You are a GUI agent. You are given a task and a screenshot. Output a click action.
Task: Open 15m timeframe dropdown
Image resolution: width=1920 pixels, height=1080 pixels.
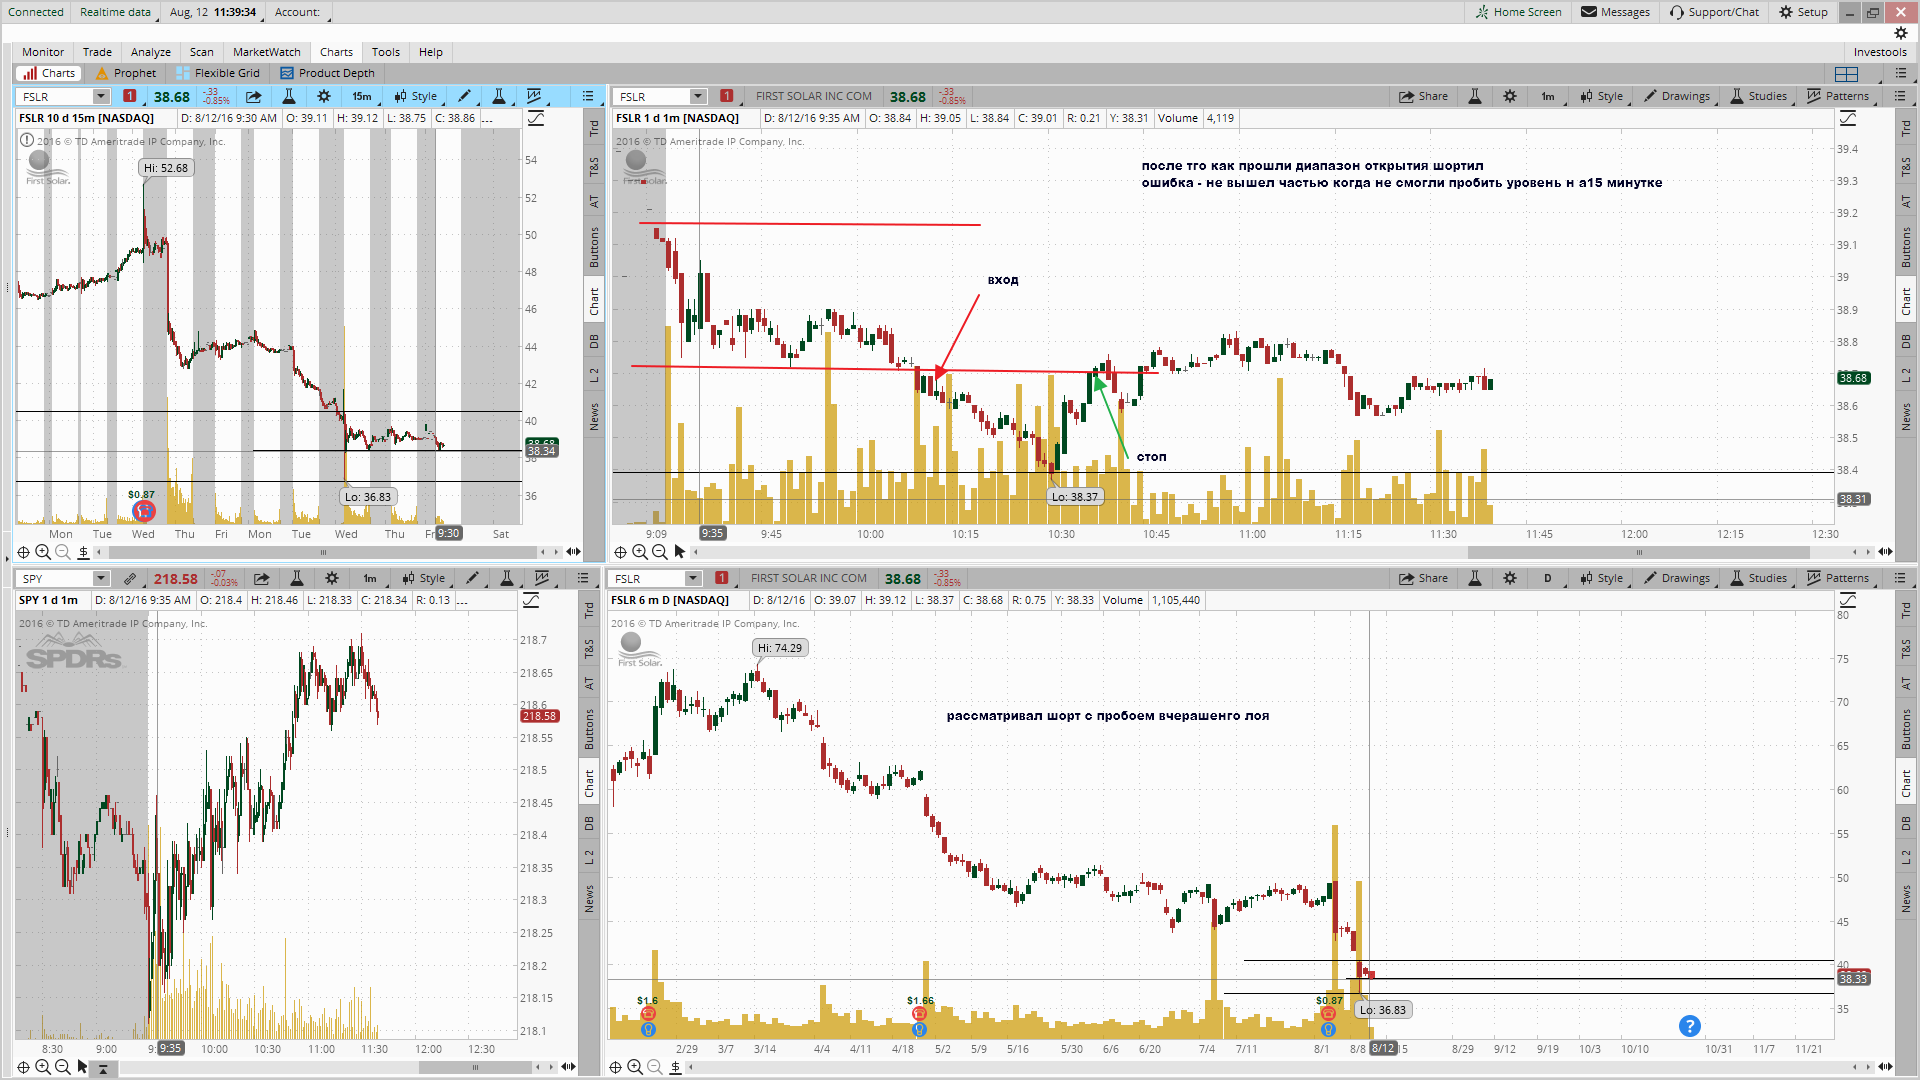[x=362, y=97]
